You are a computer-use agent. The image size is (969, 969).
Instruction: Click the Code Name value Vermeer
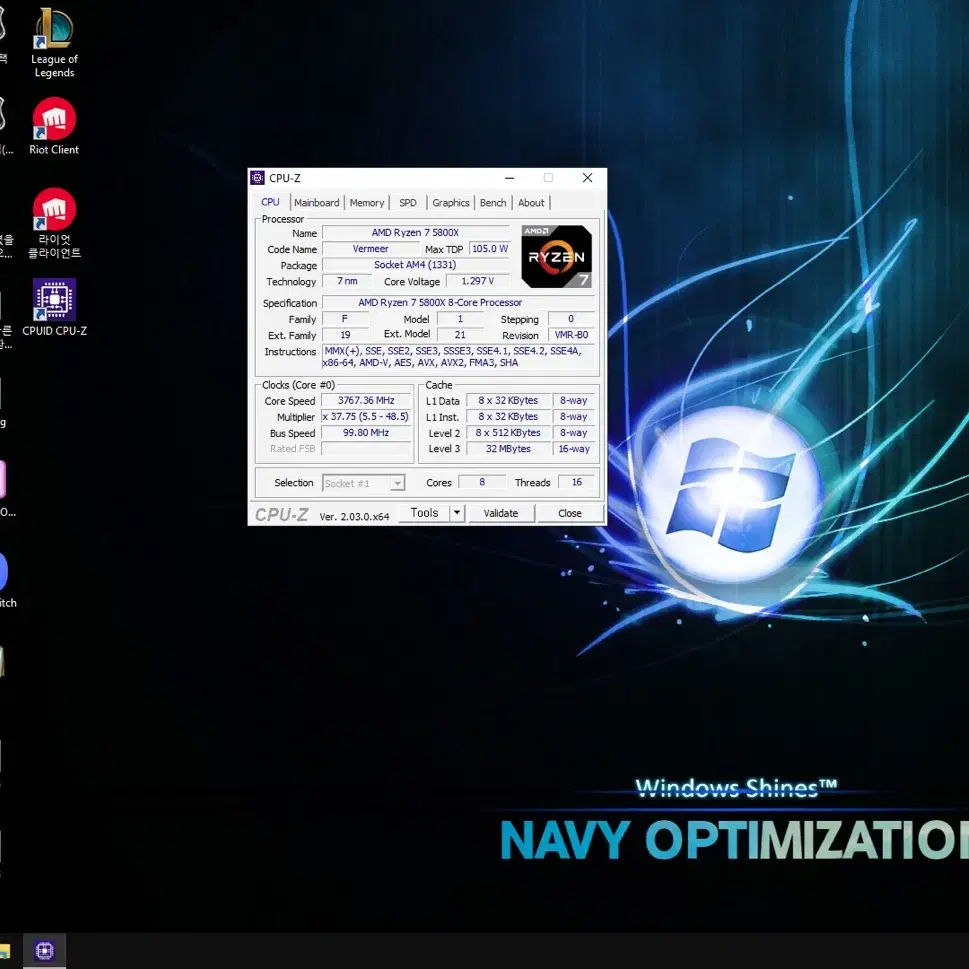tap(371, 249)
